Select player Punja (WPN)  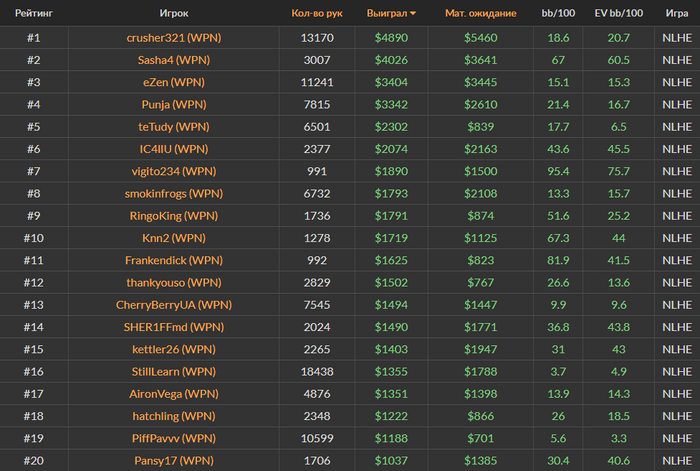click(x=174, y=104)
